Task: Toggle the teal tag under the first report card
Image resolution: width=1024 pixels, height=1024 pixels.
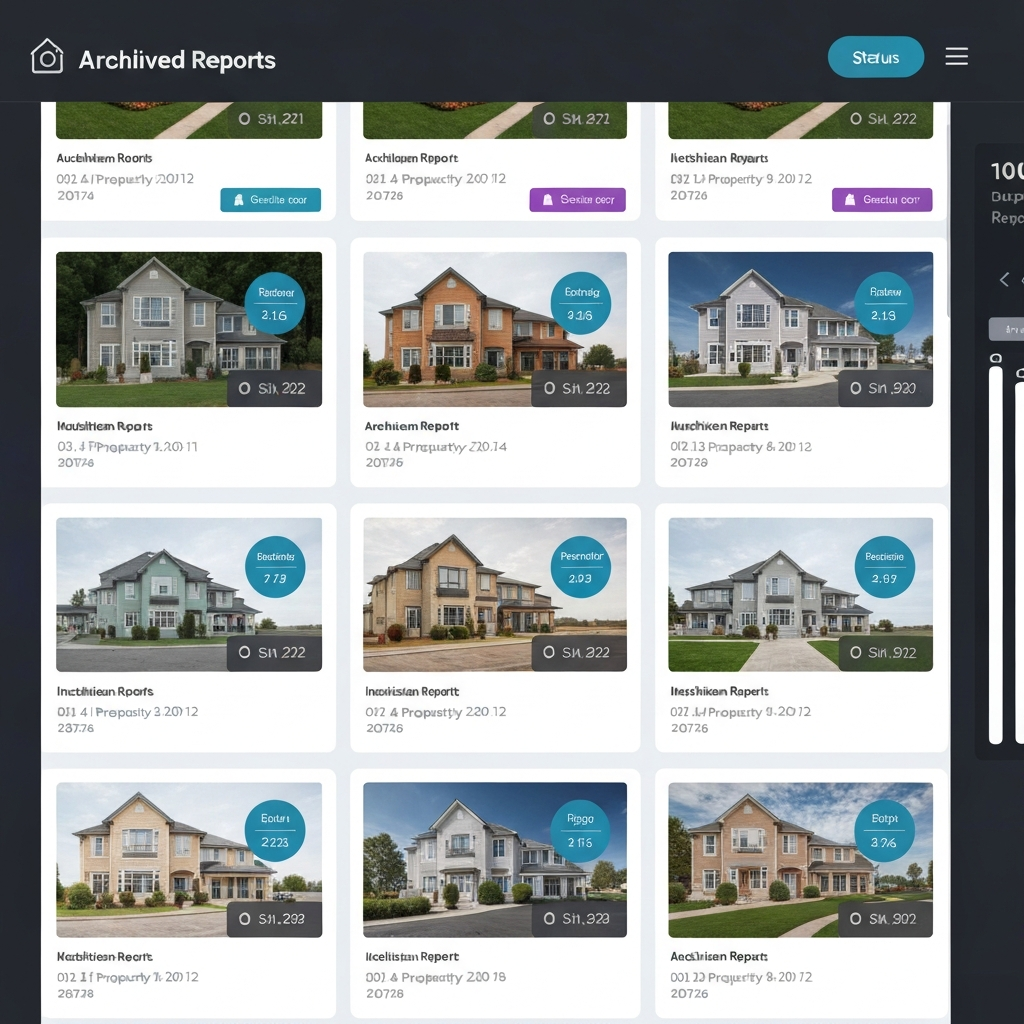Action: pos(270,200)
